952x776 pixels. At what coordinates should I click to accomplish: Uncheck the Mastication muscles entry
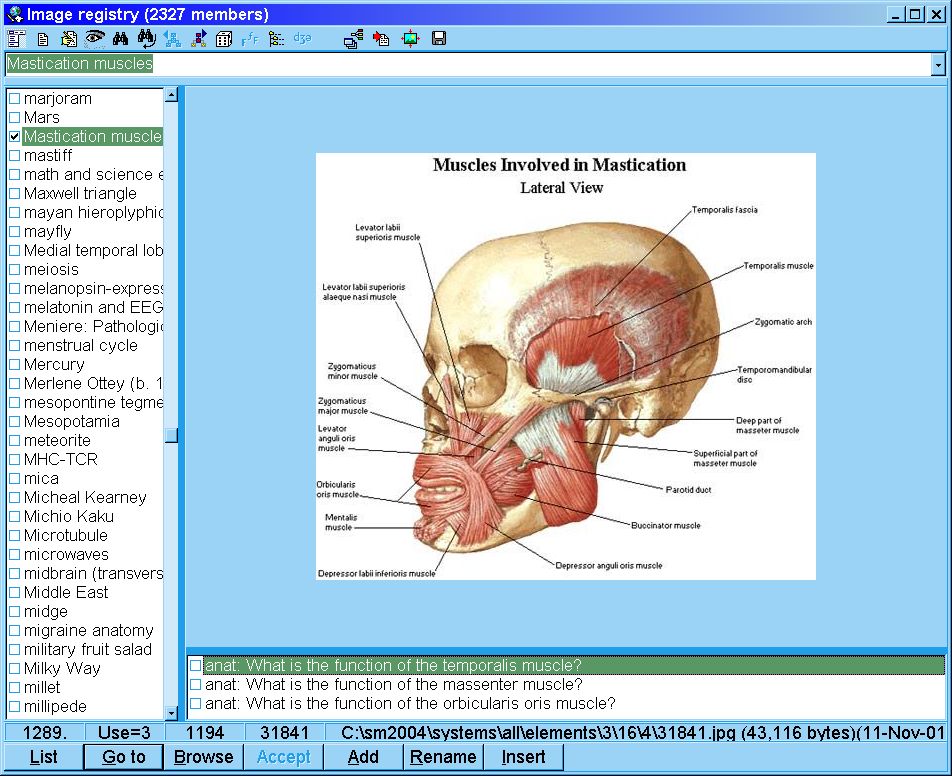coord(14,136)
